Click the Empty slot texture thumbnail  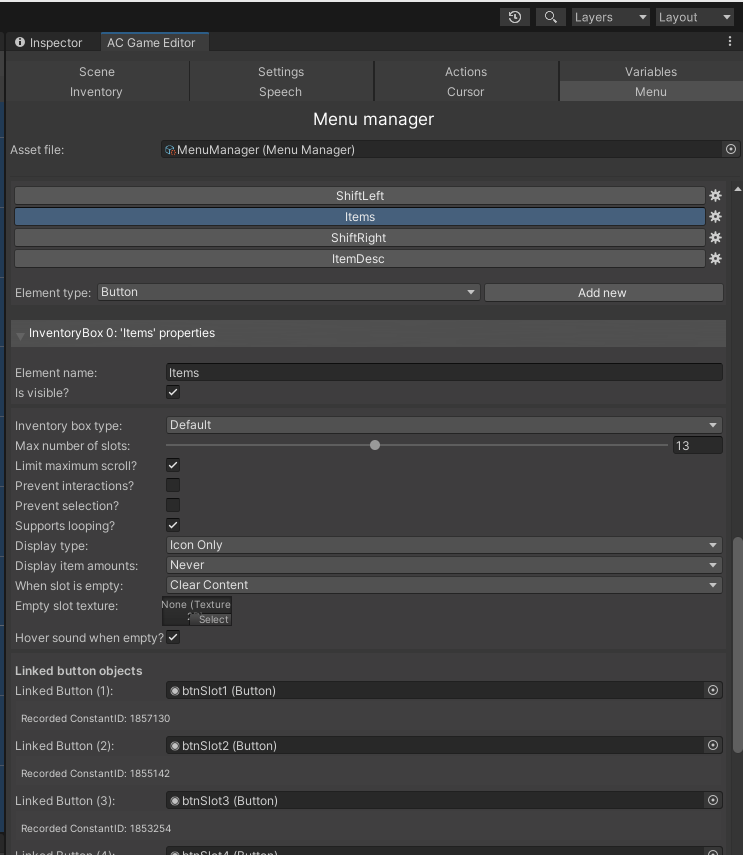[x=196, y=611]
